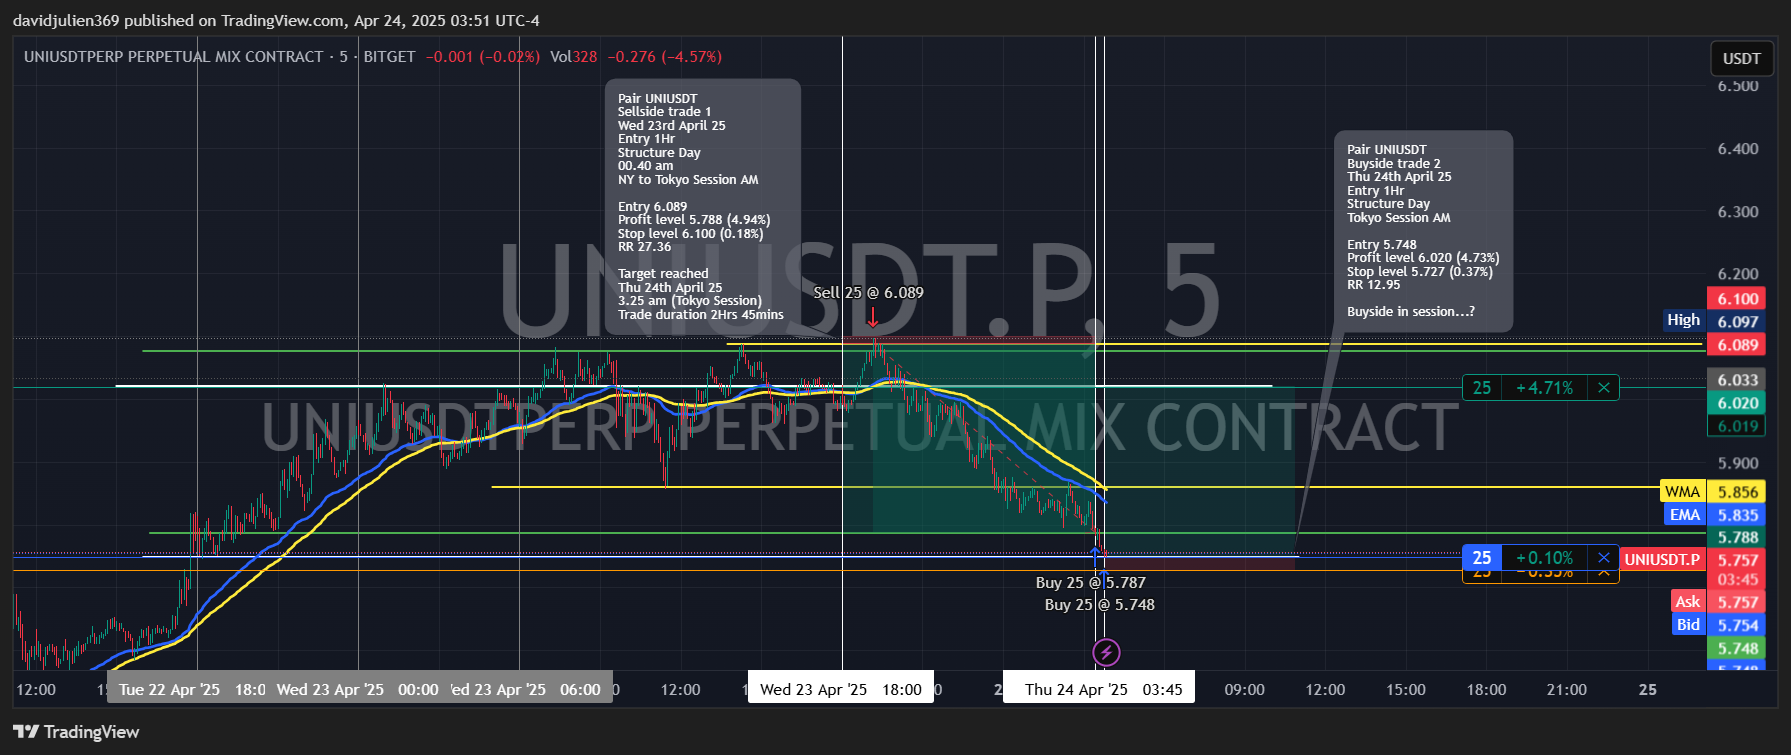Screen dimensions: 1791x755
Task: Click the Wed 23 Apr '25 00:00 time label
Action: point(357,690)
